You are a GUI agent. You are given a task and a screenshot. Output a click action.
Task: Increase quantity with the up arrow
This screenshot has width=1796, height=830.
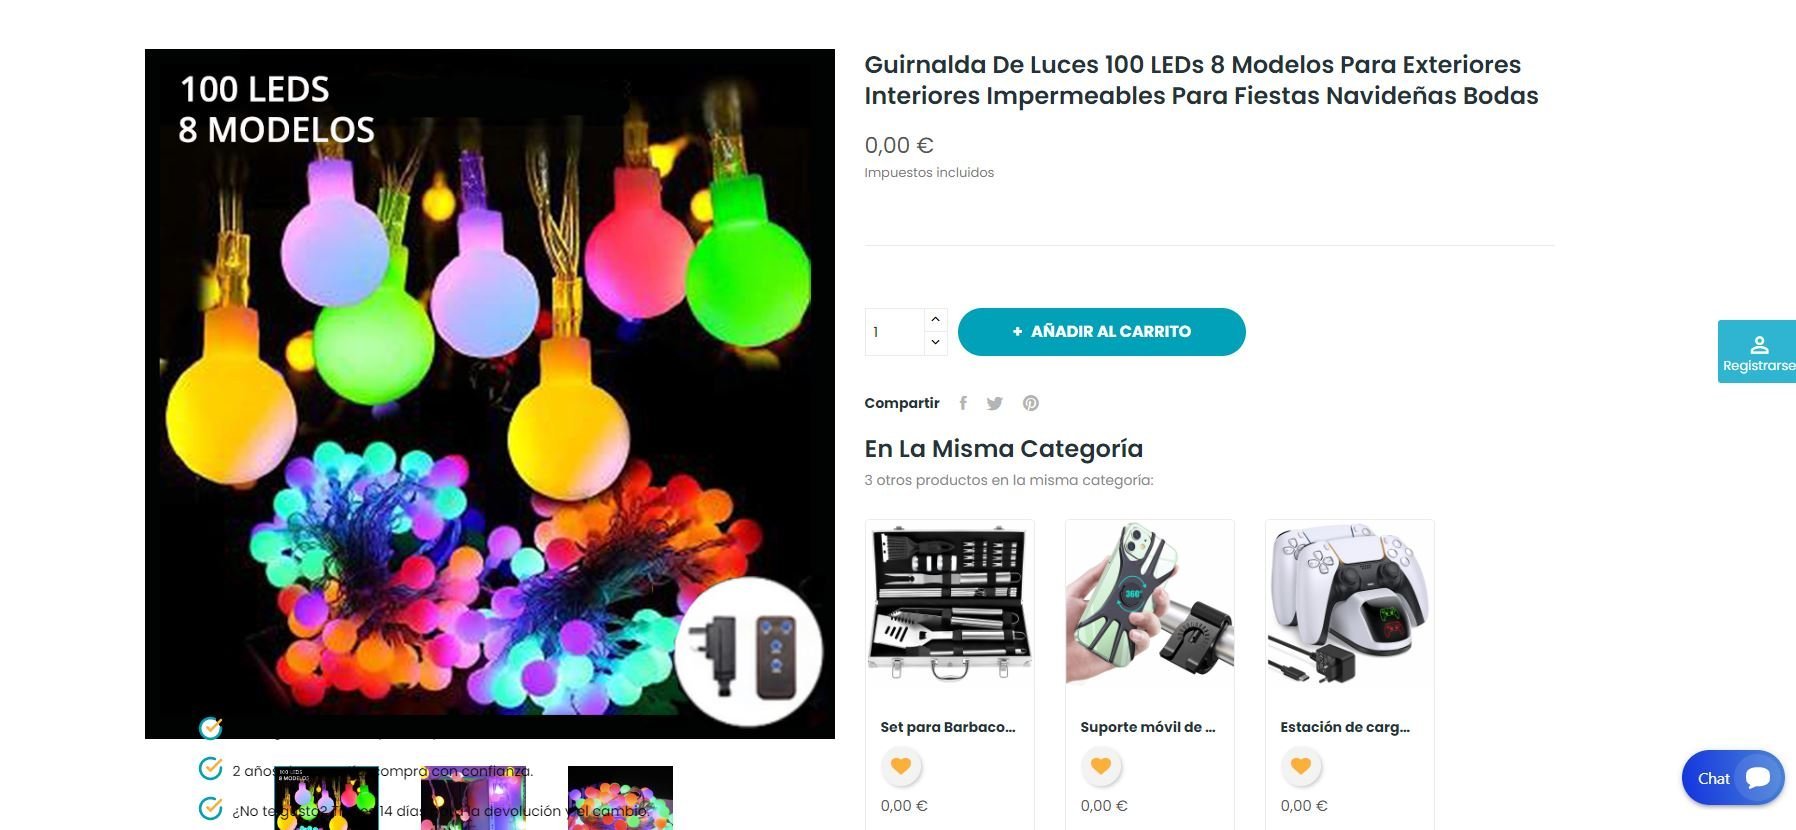point(935,320)
